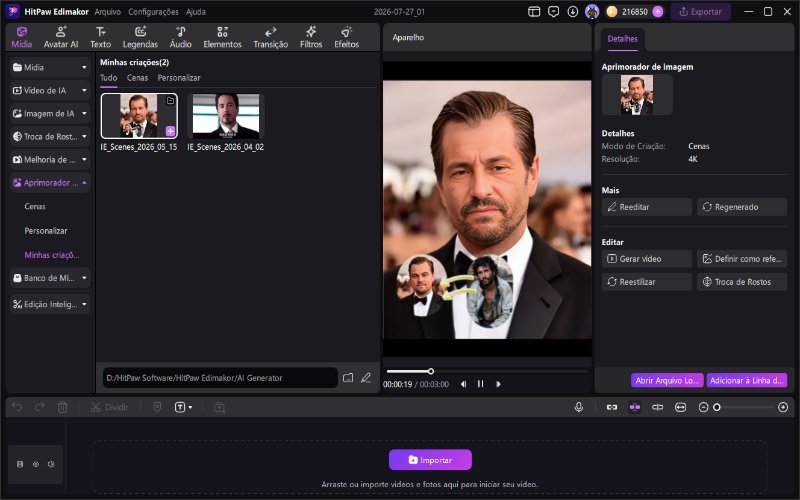This screenshot has width=800, height=500.
Task: Open the Elementos tool
Action: 222,37
